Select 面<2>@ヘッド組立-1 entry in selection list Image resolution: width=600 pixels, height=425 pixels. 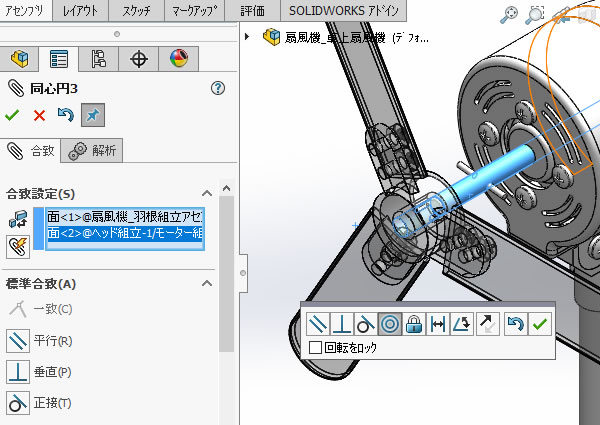point(125,233)
